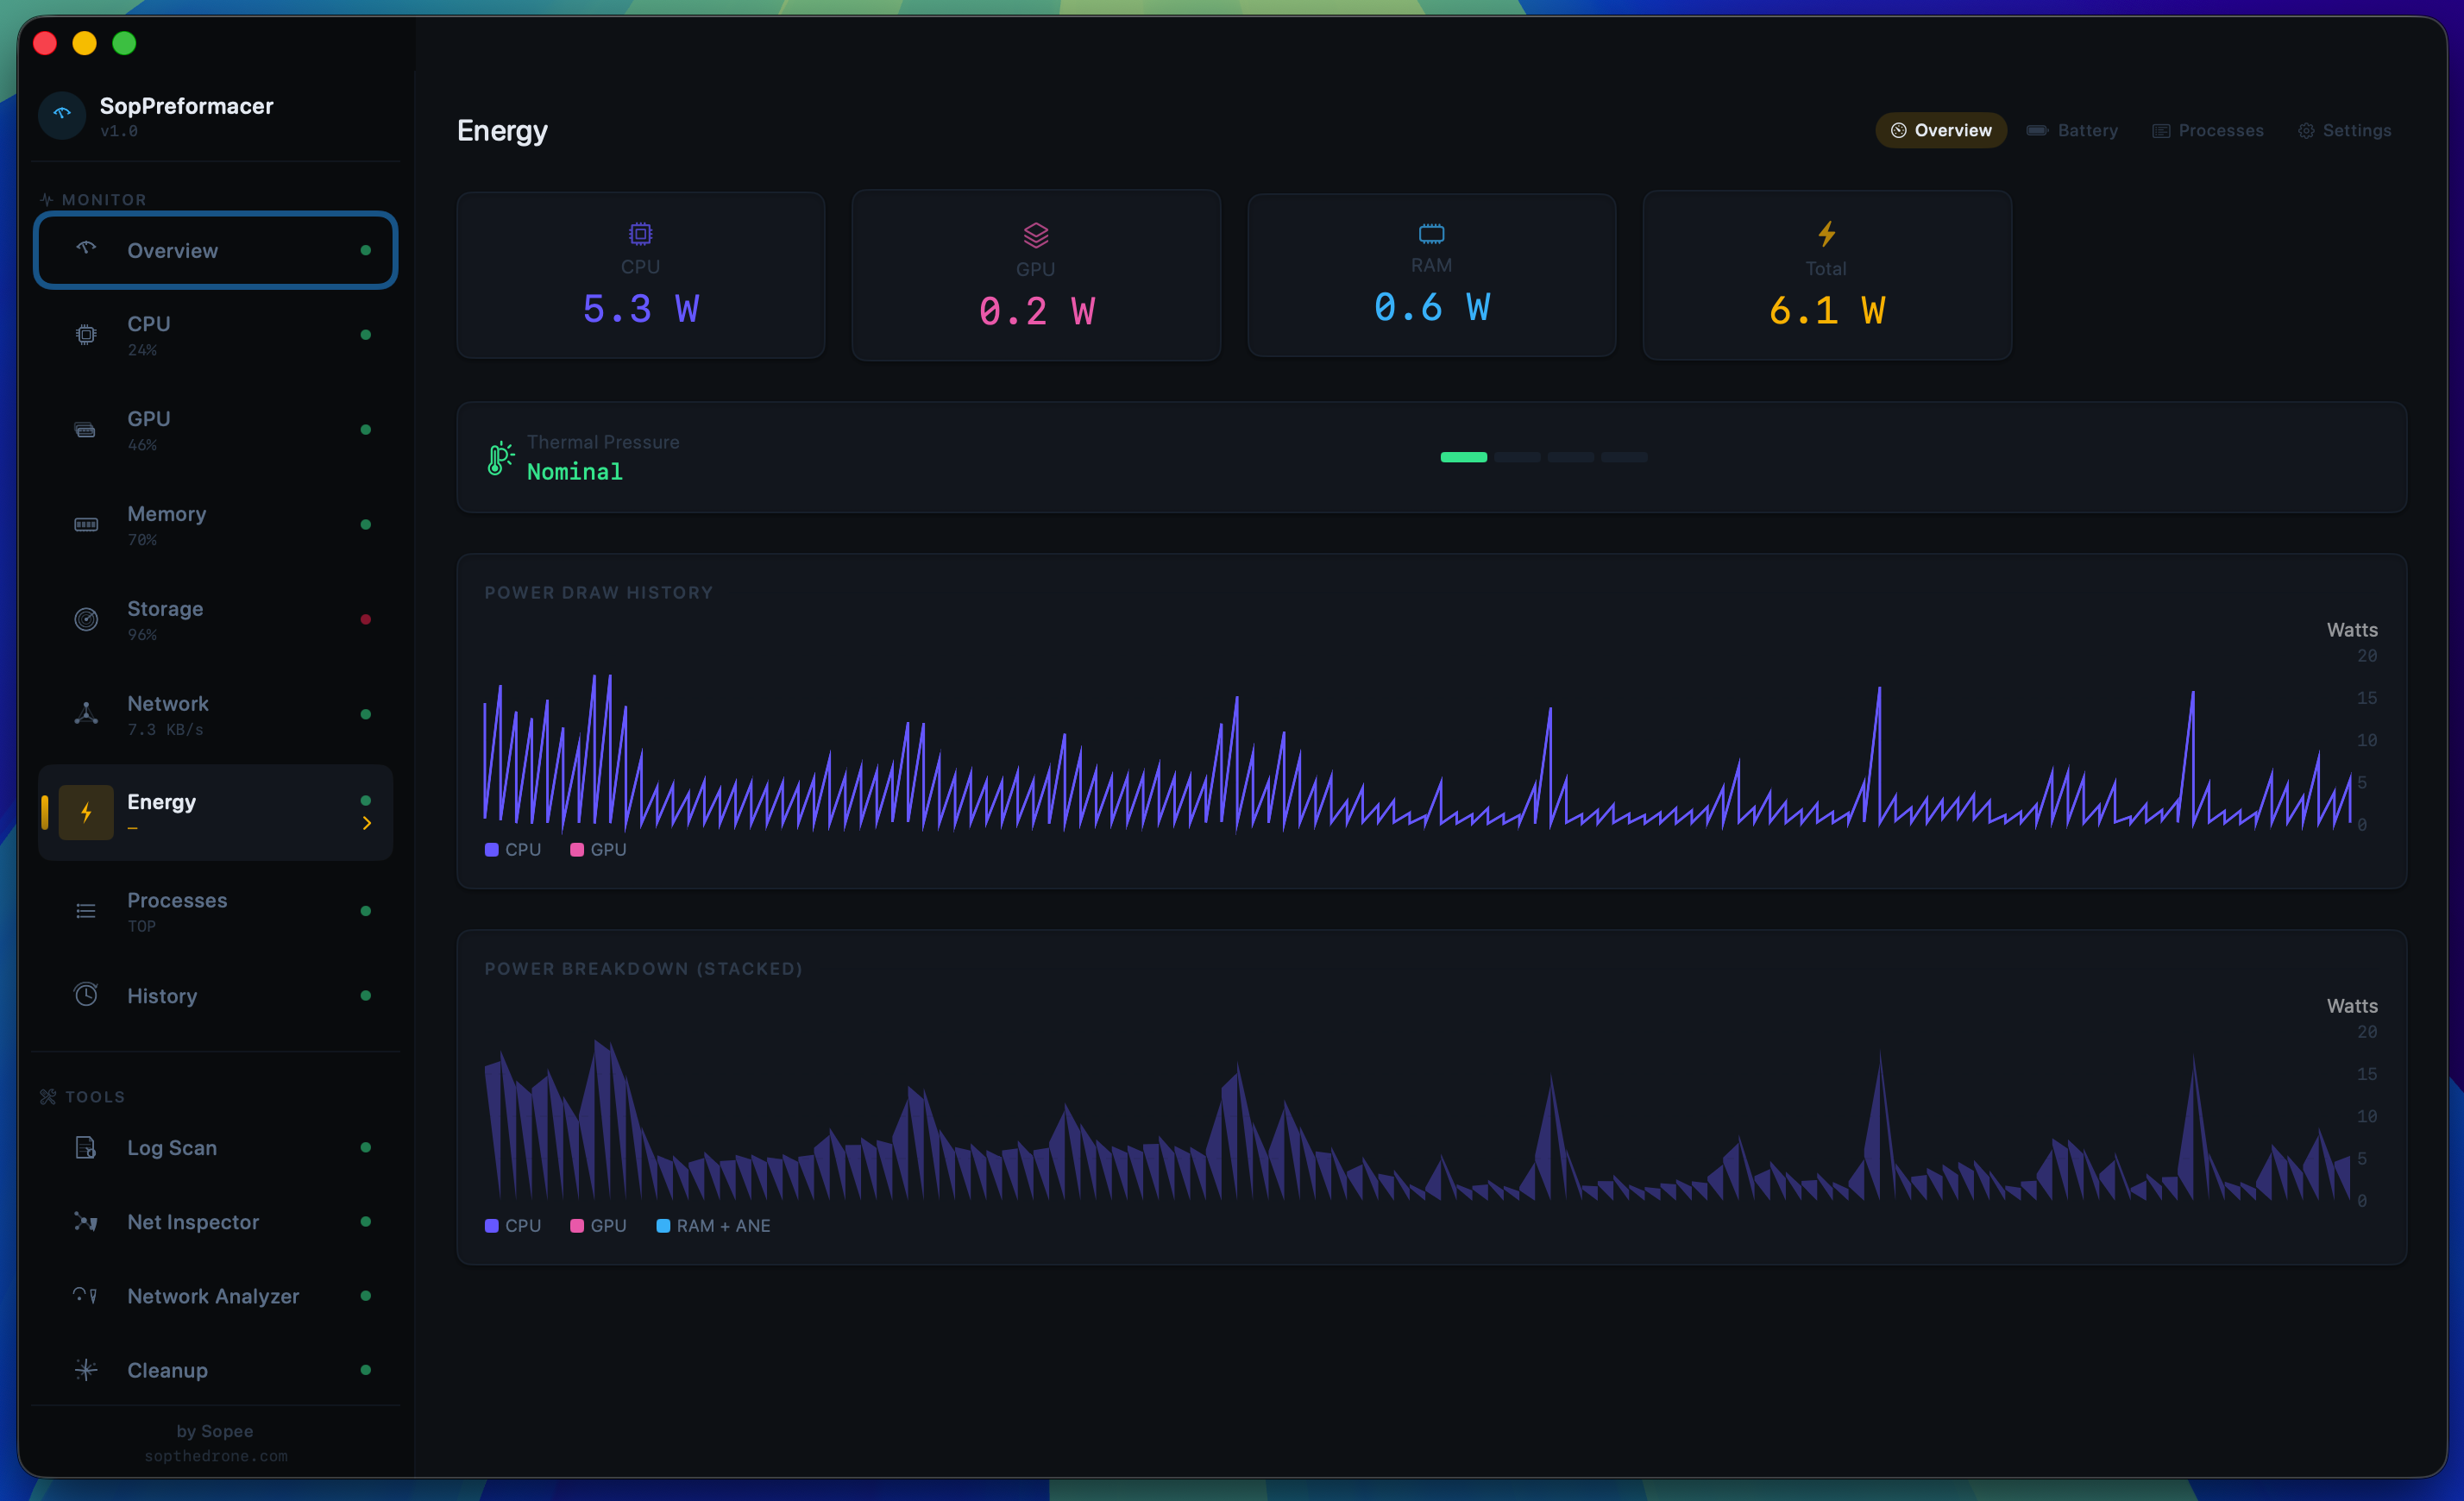Click the Energy lightning bolt icon
Viewport: 2464px width, 1501px height.
86,812
